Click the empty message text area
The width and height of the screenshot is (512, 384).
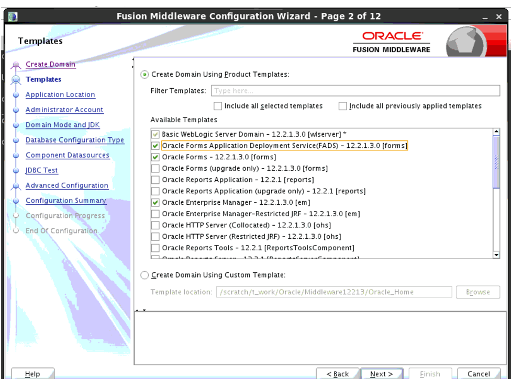320,338
